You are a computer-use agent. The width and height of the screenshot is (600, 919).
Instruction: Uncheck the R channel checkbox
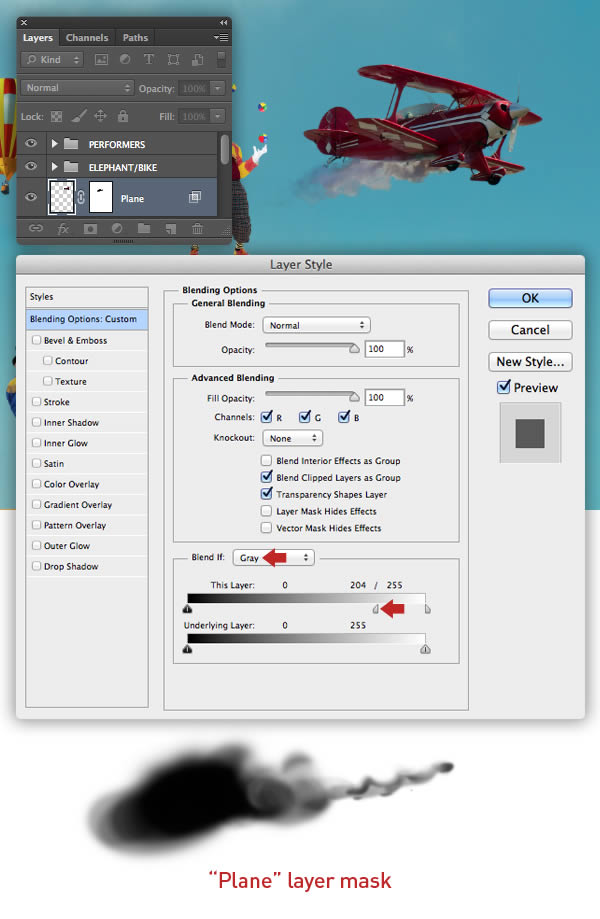(267, 417)
